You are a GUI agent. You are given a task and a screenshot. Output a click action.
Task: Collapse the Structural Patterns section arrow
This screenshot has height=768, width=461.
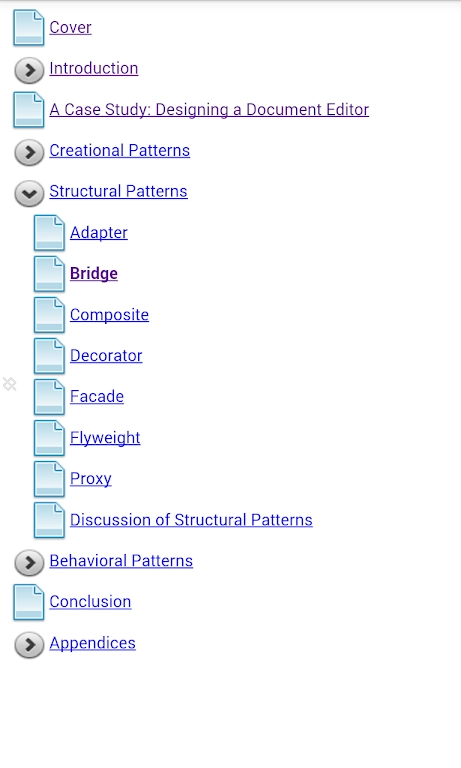(29, 193)
